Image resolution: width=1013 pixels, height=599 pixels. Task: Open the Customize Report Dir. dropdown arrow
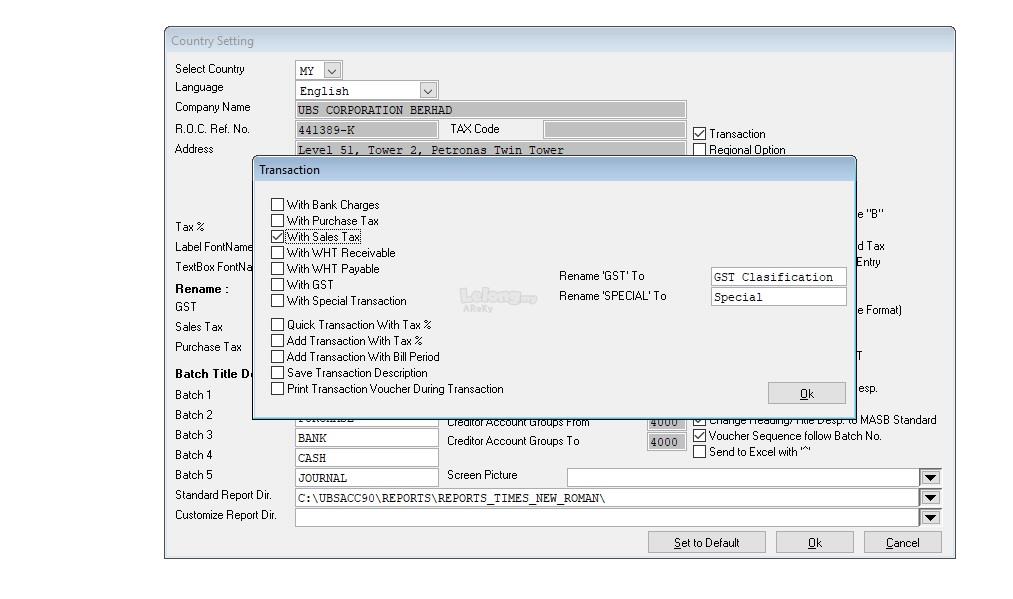[930, 518]
